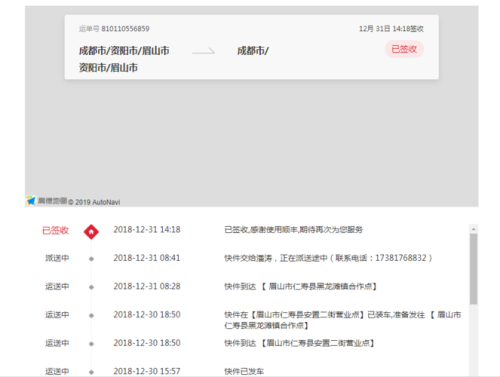The height and width of the screenshot is (377, 500).
Task: Click the scroll-up arrow of the tracking list
Action: 473,229
